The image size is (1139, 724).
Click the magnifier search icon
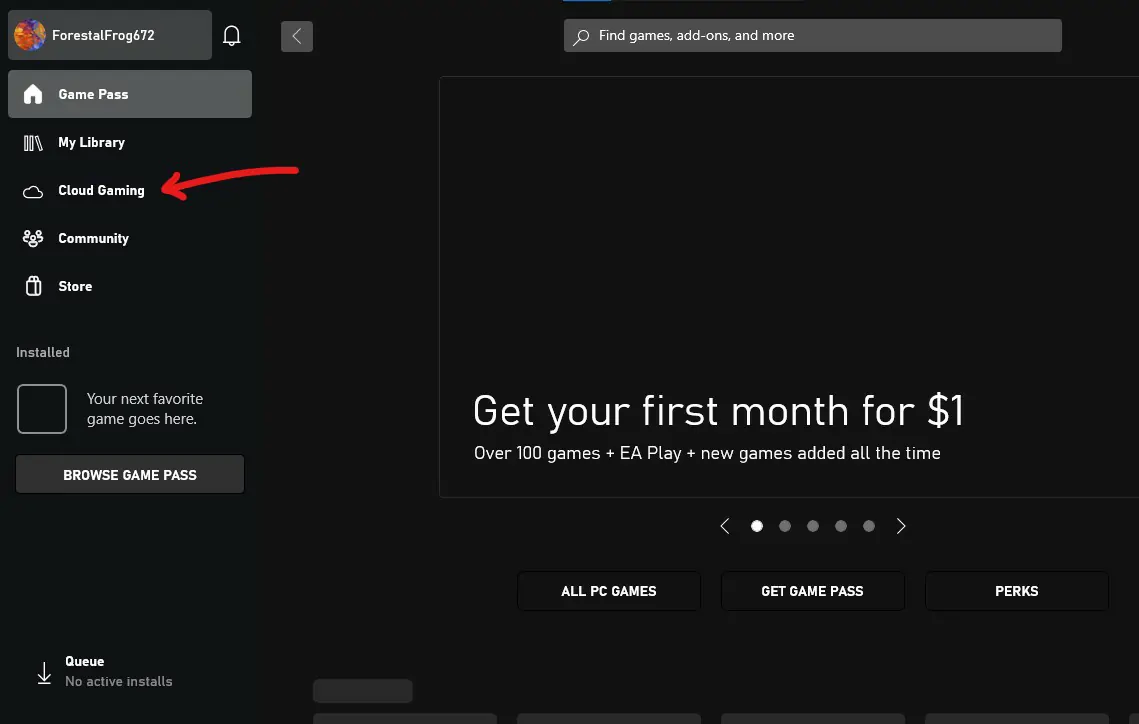(x=581, y=36)
